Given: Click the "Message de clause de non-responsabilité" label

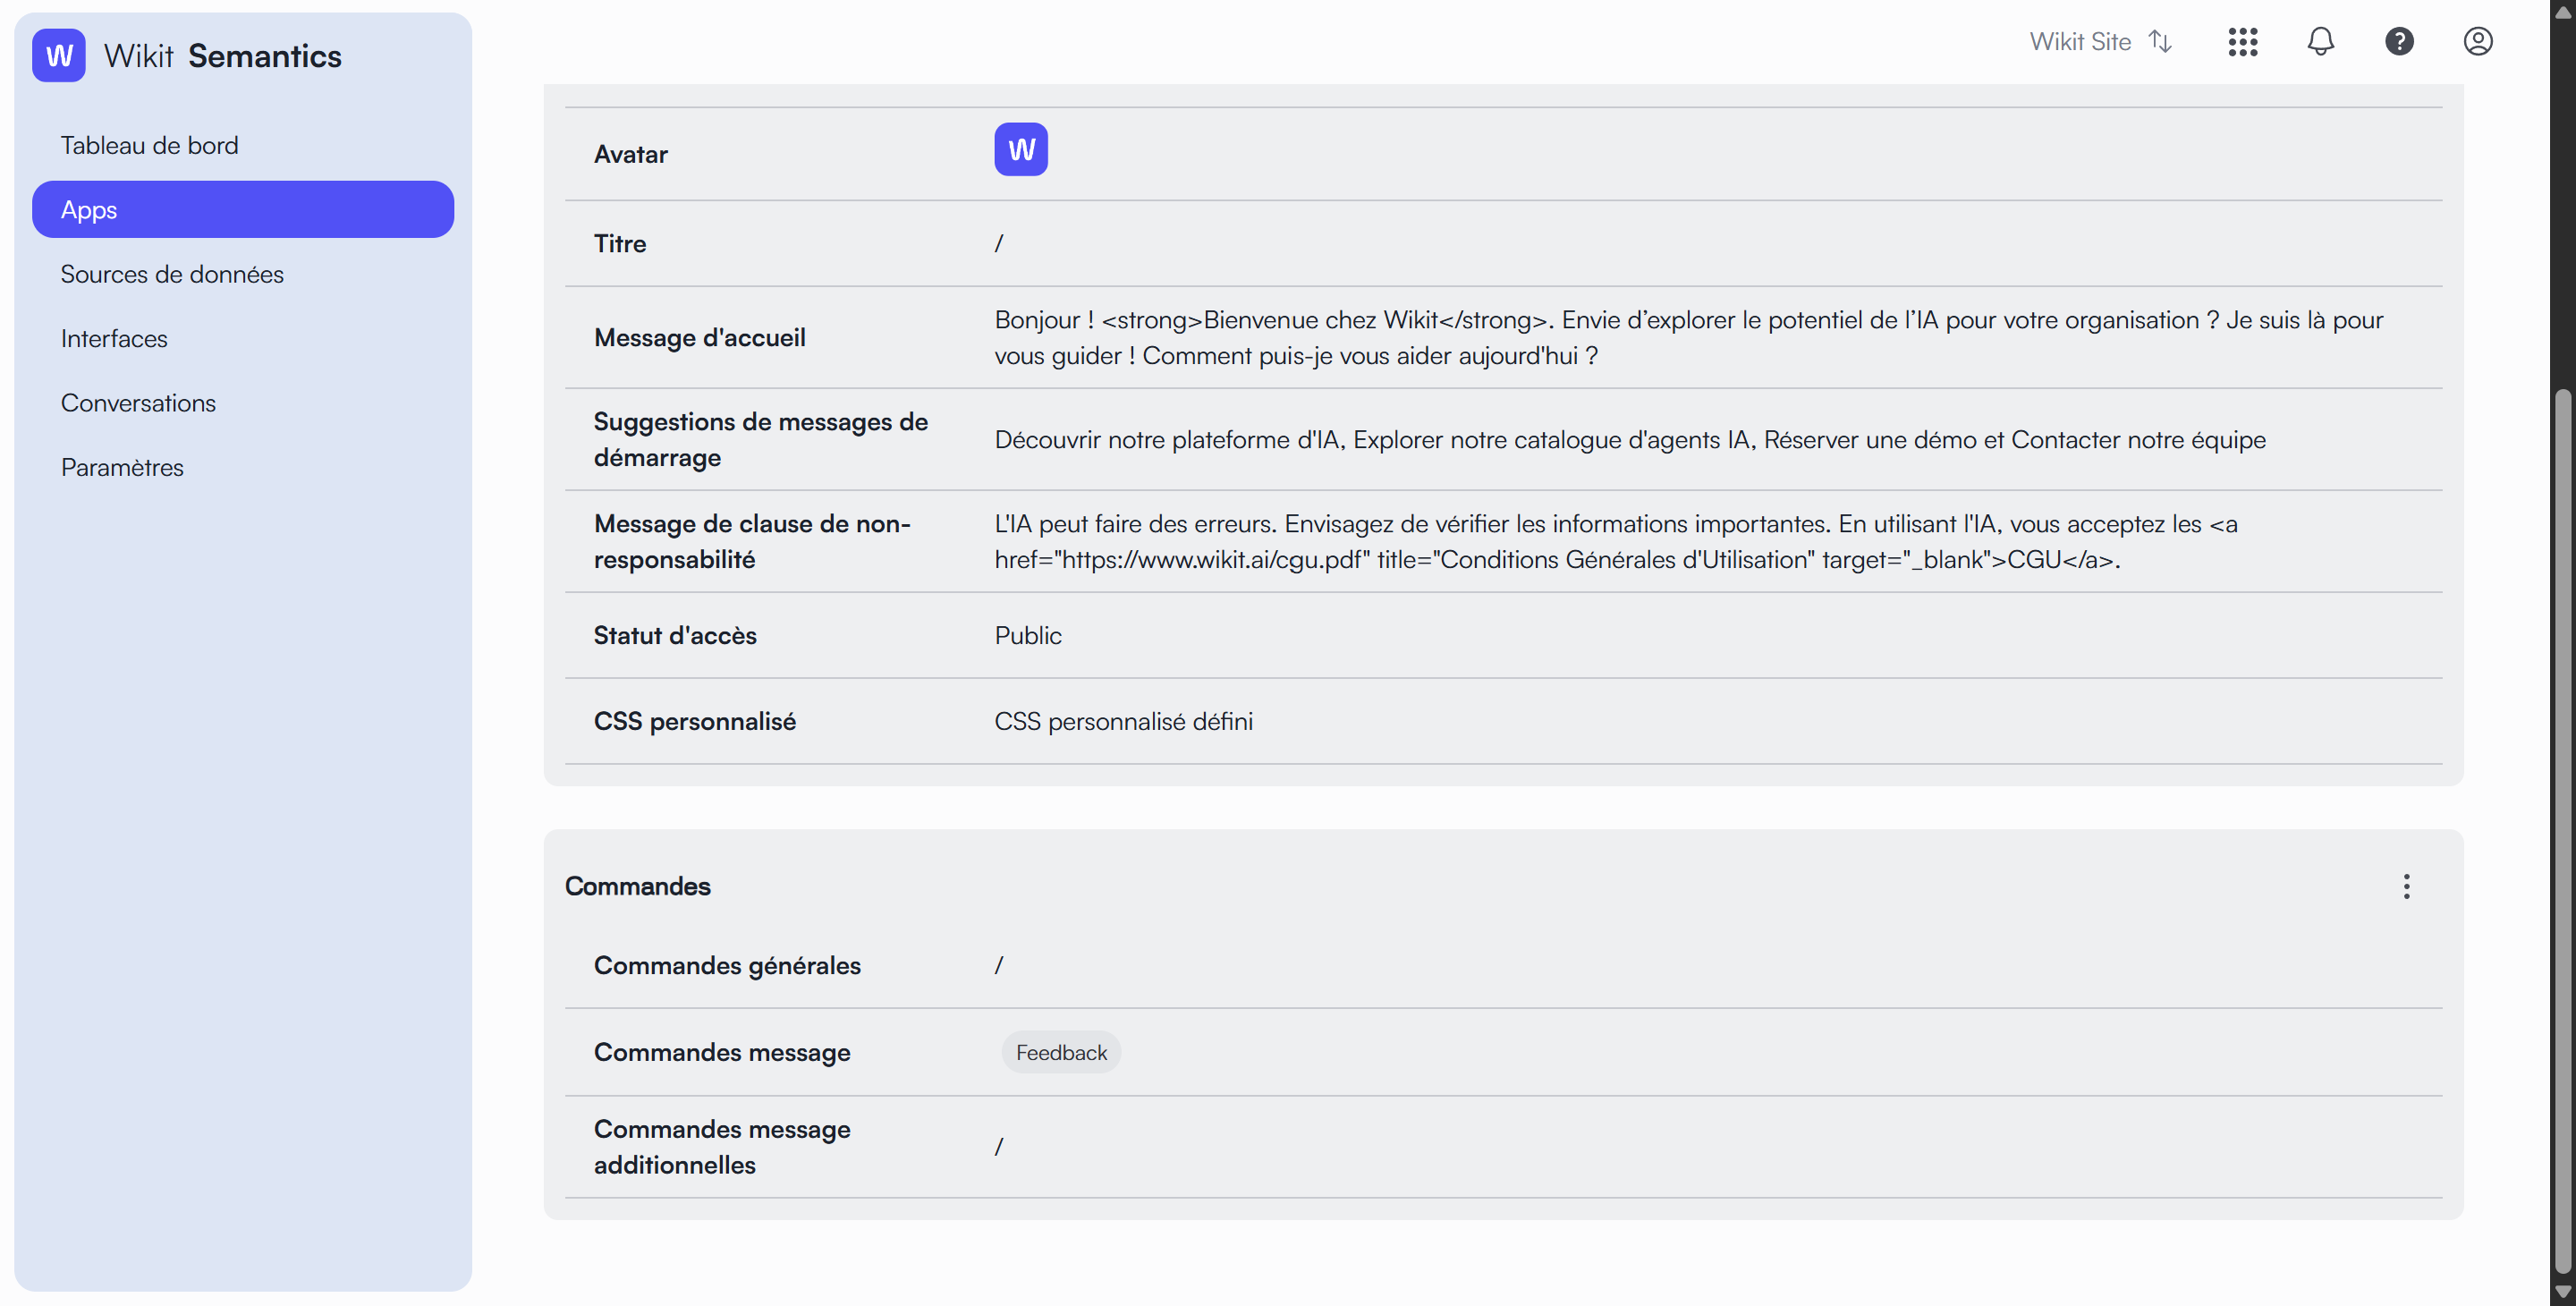Looking at the screenshot, I should 752,542.
